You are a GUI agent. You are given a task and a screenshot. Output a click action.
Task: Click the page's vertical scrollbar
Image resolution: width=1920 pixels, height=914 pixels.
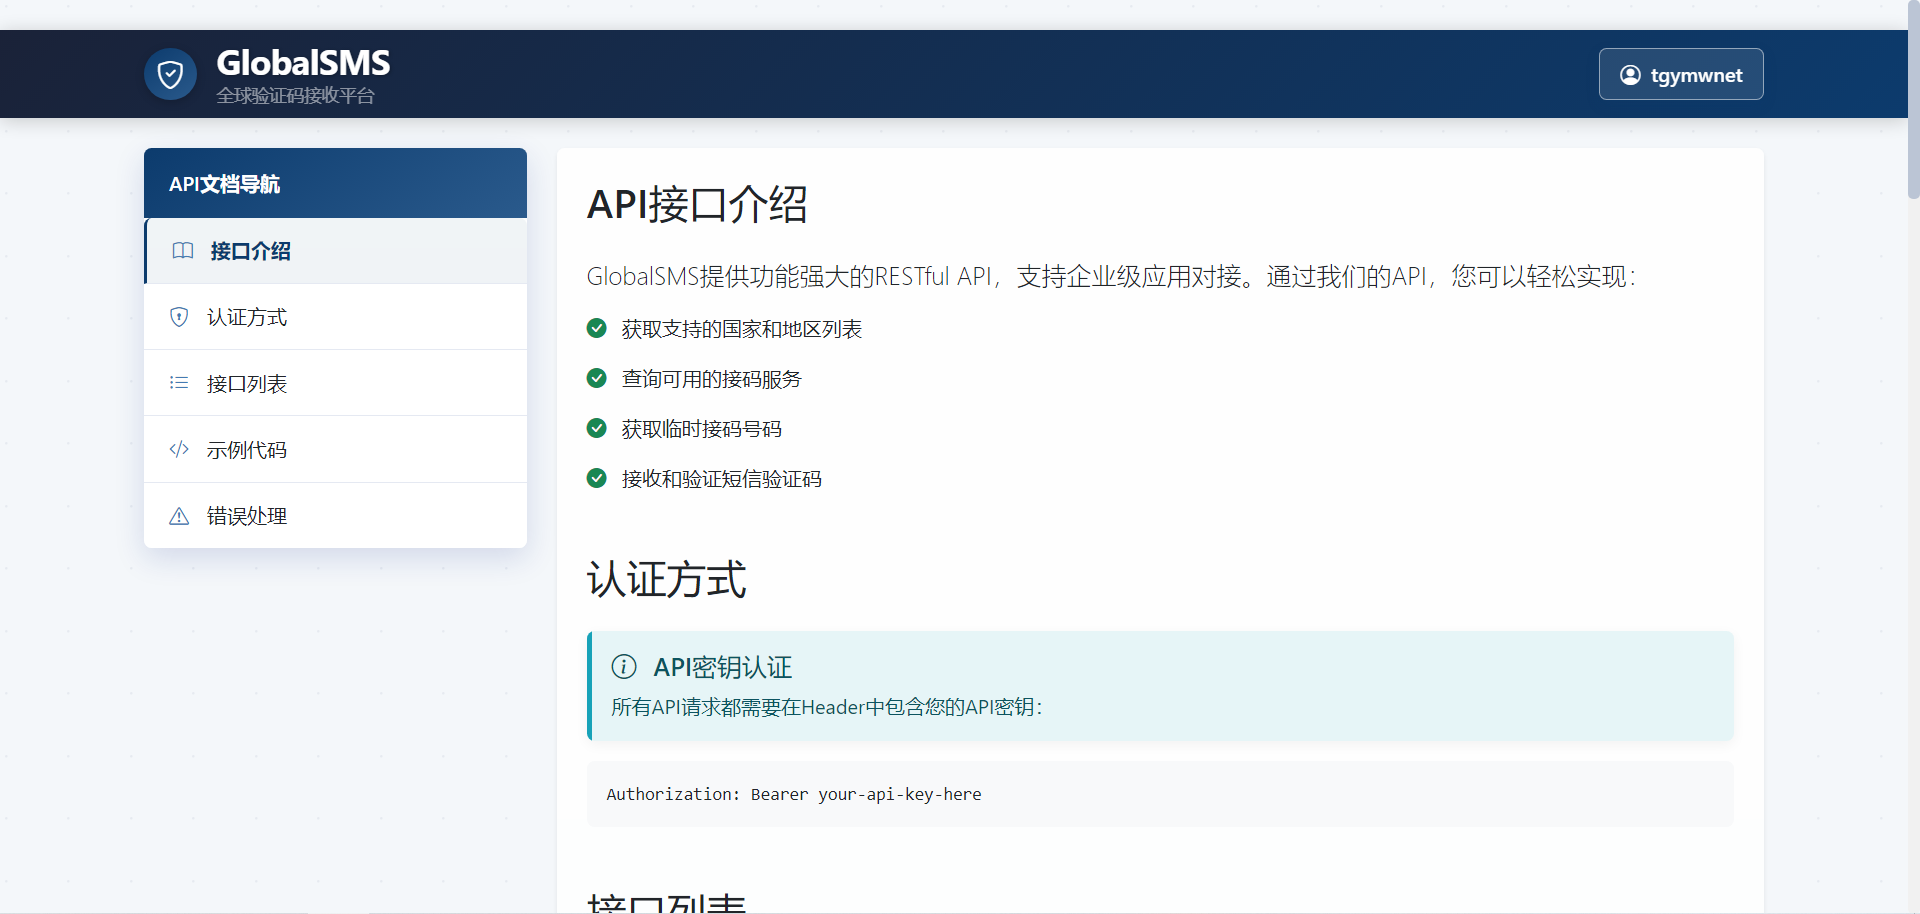click(1913, 100)
